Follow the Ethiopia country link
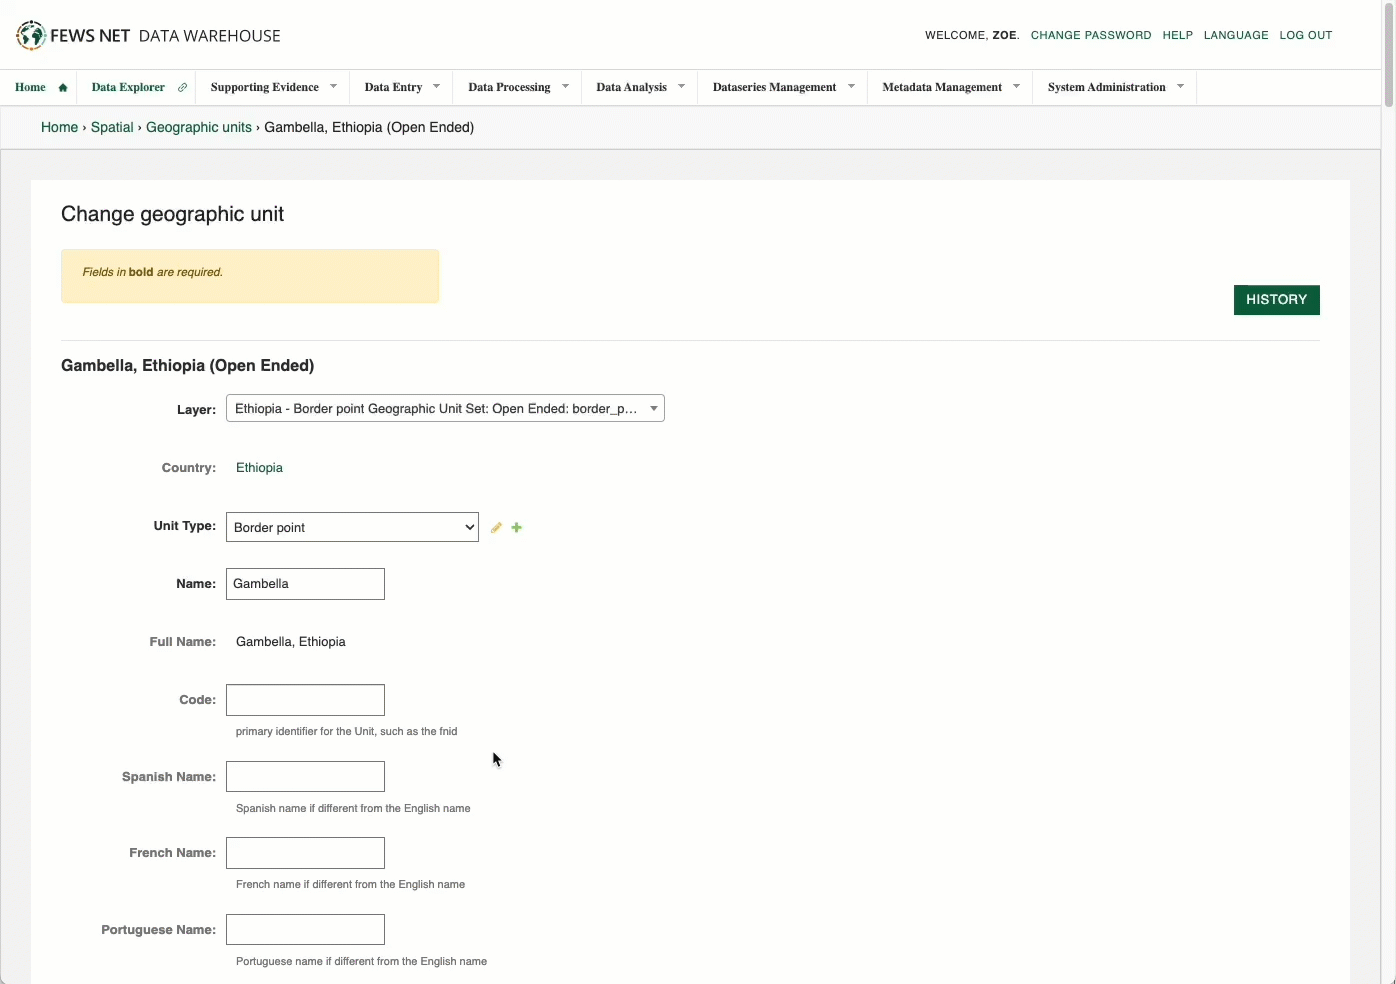 (259, 468)
